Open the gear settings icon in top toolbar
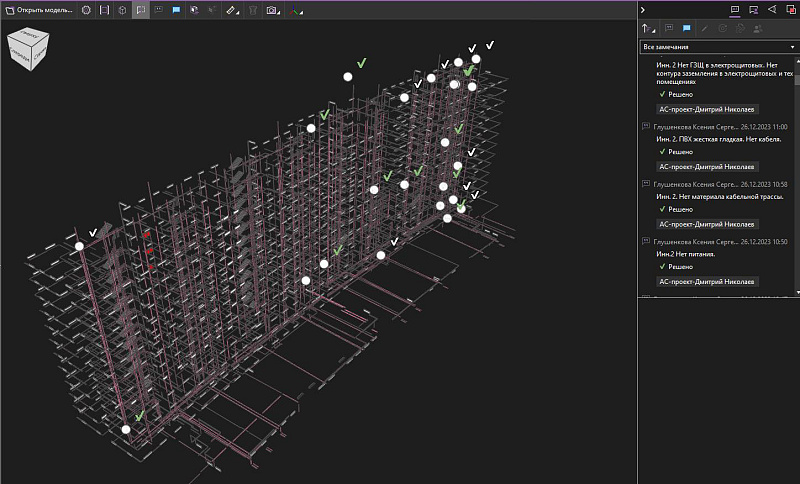 pyautogui.click(x=86, y=10)
